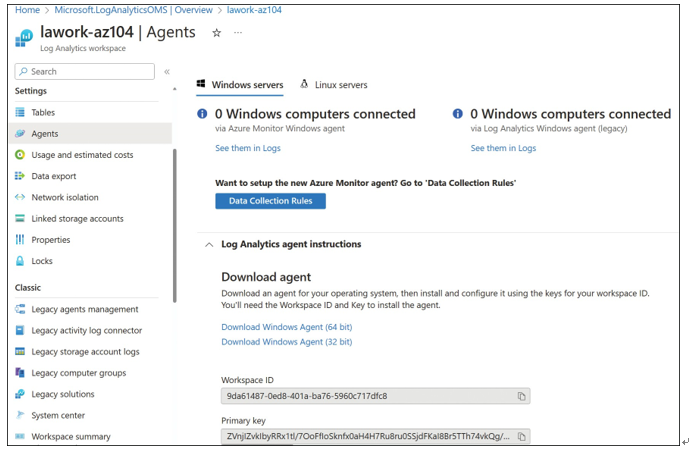
Task: Click the favorite star icon beside Agents title
Action: [x=216, y=33]
